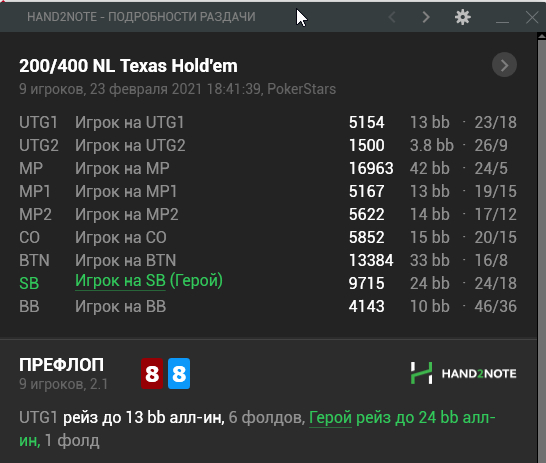Click the Hand2Note logo
This screenshot has width=546, height=463.
(x=463, y=373)
